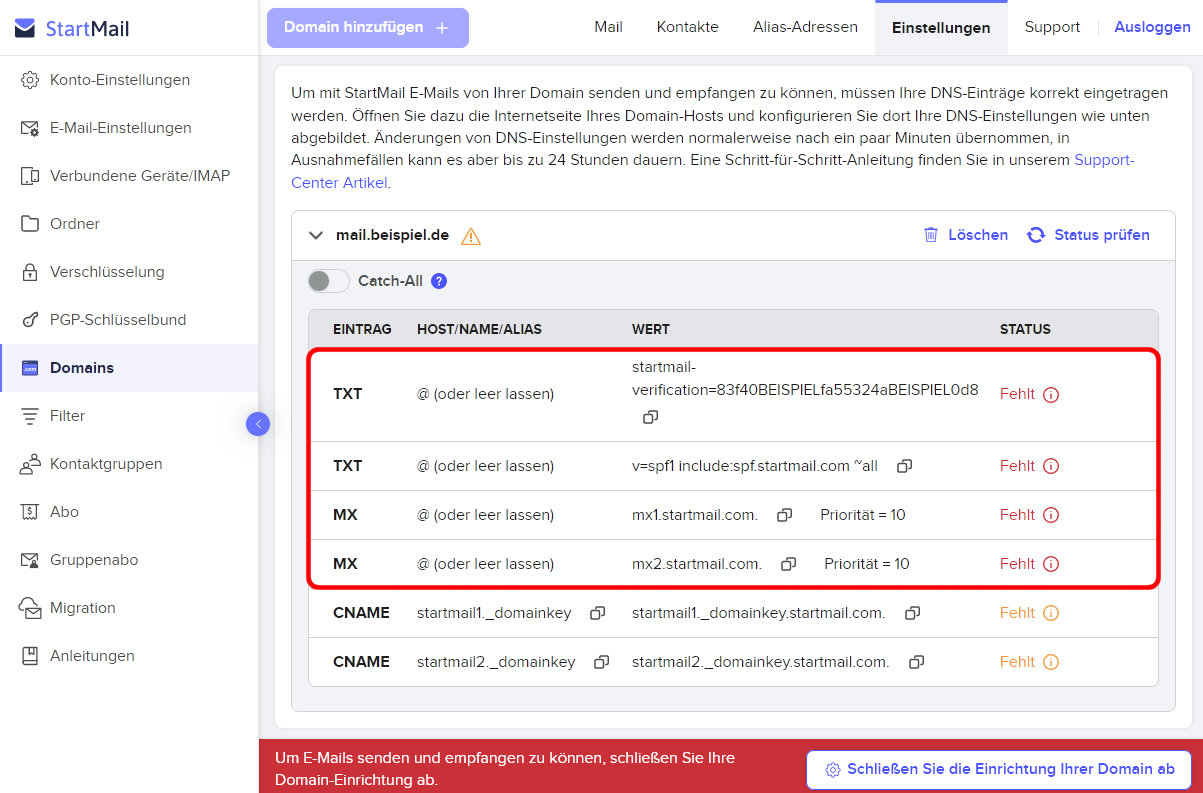The width and height of the screenshot is (1203, 793).
Task: Open the Kontakte tab
Action: (688, 27)
